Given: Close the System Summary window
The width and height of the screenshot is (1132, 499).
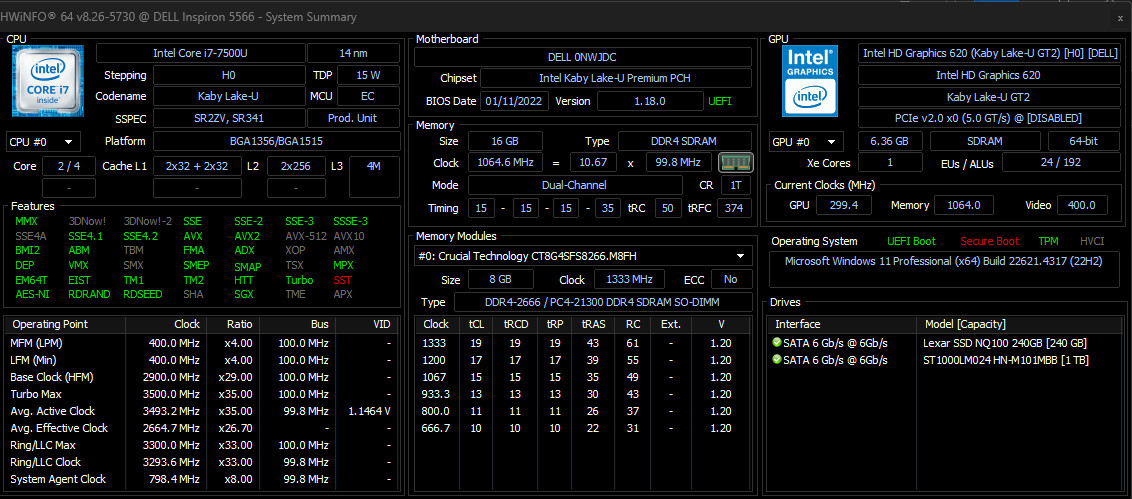Looking at the screenshot, I should tap(1120, 17).
